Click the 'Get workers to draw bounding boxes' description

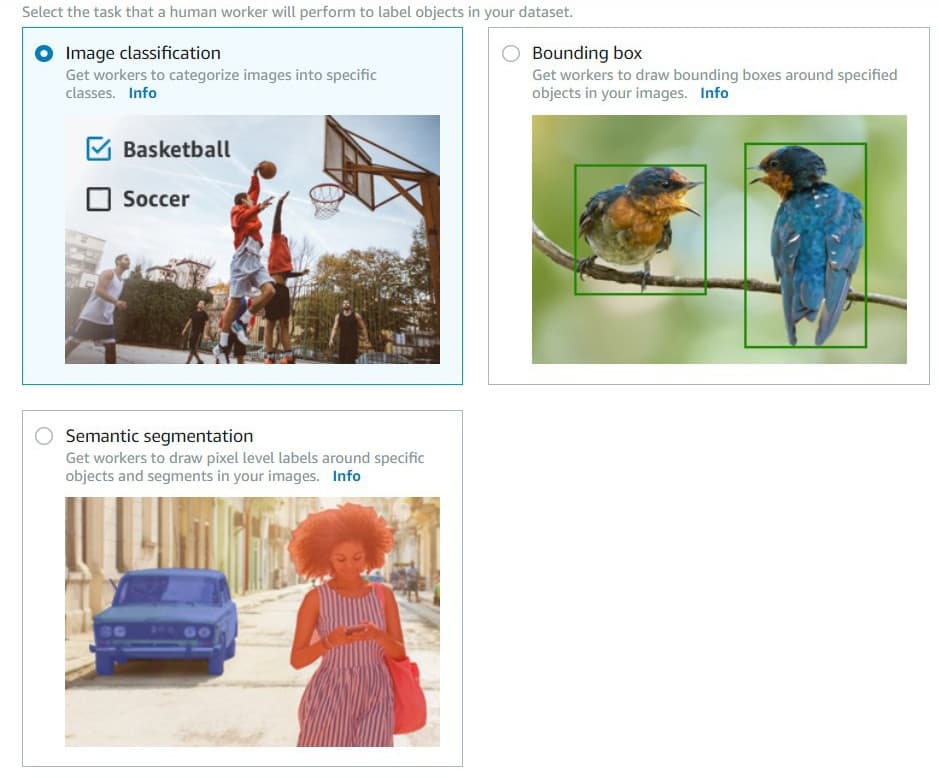(x=714, y=84)
